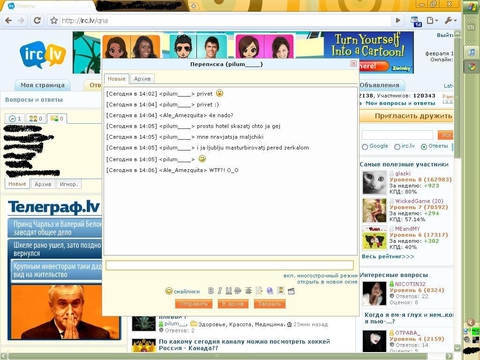This screenshot has height=360, width=480.
Task: Click the Windows Start button
Action: point(472,7)
